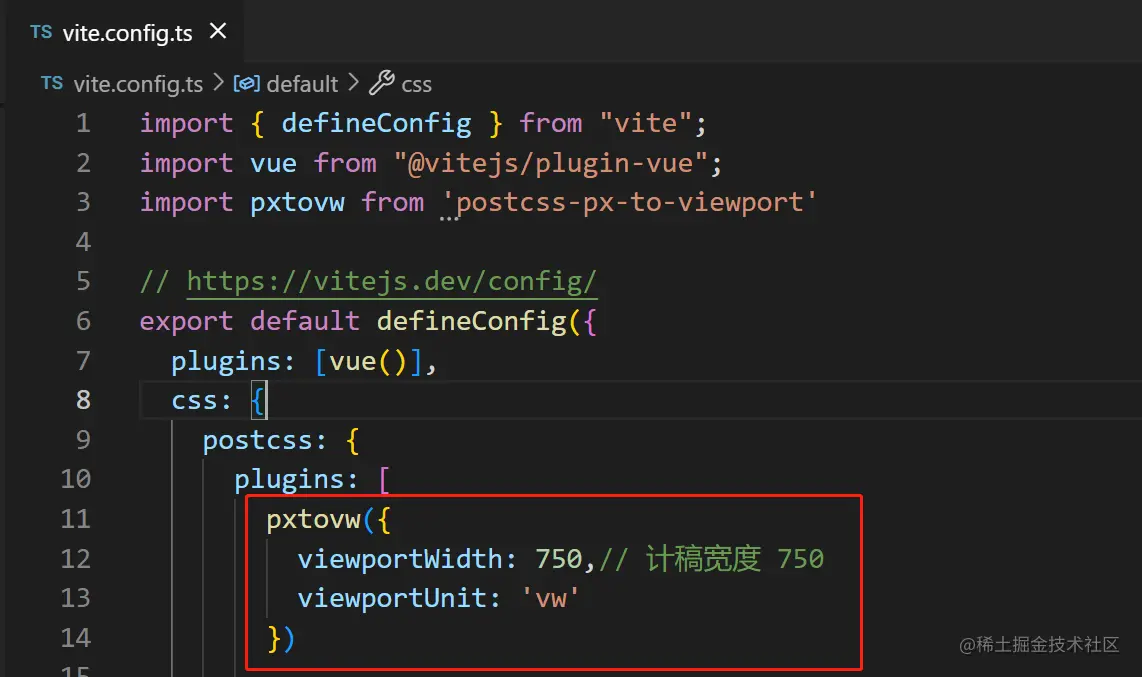Click the TS file icon in tab
1142x677 pixels.
pos(42,32)
